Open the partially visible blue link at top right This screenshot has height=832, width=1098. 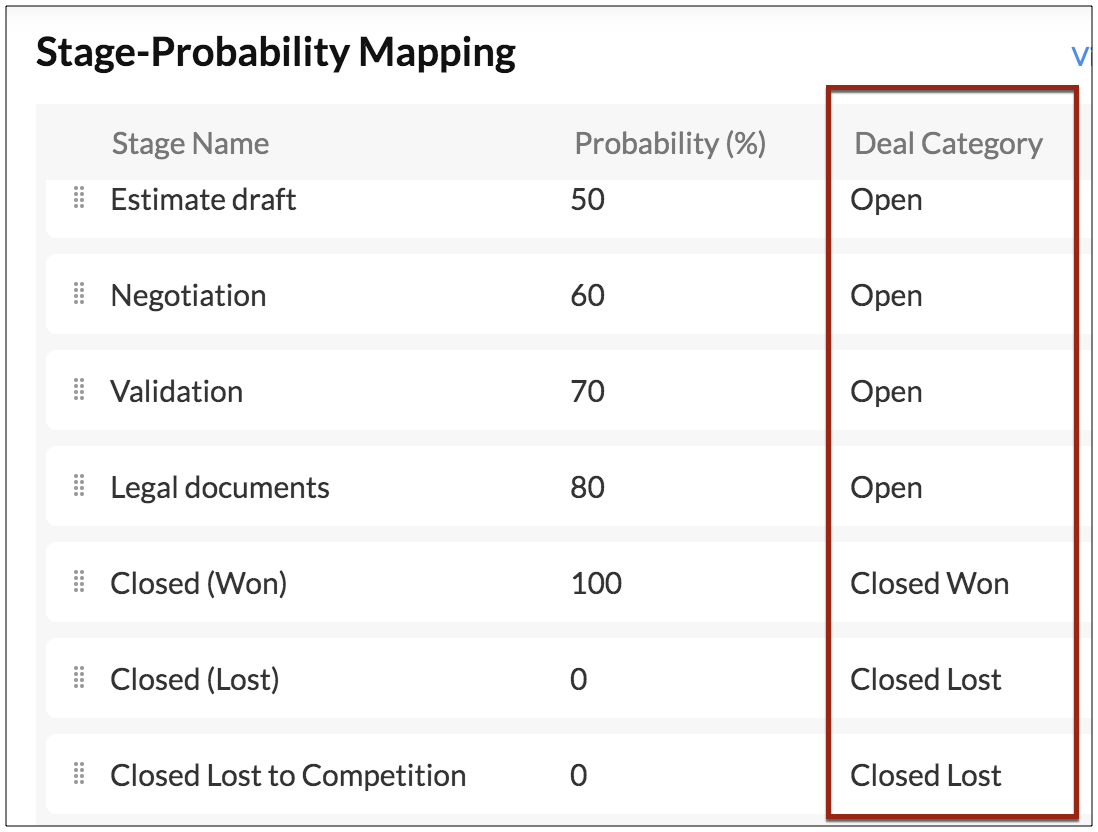click(x=1082, y=56)
